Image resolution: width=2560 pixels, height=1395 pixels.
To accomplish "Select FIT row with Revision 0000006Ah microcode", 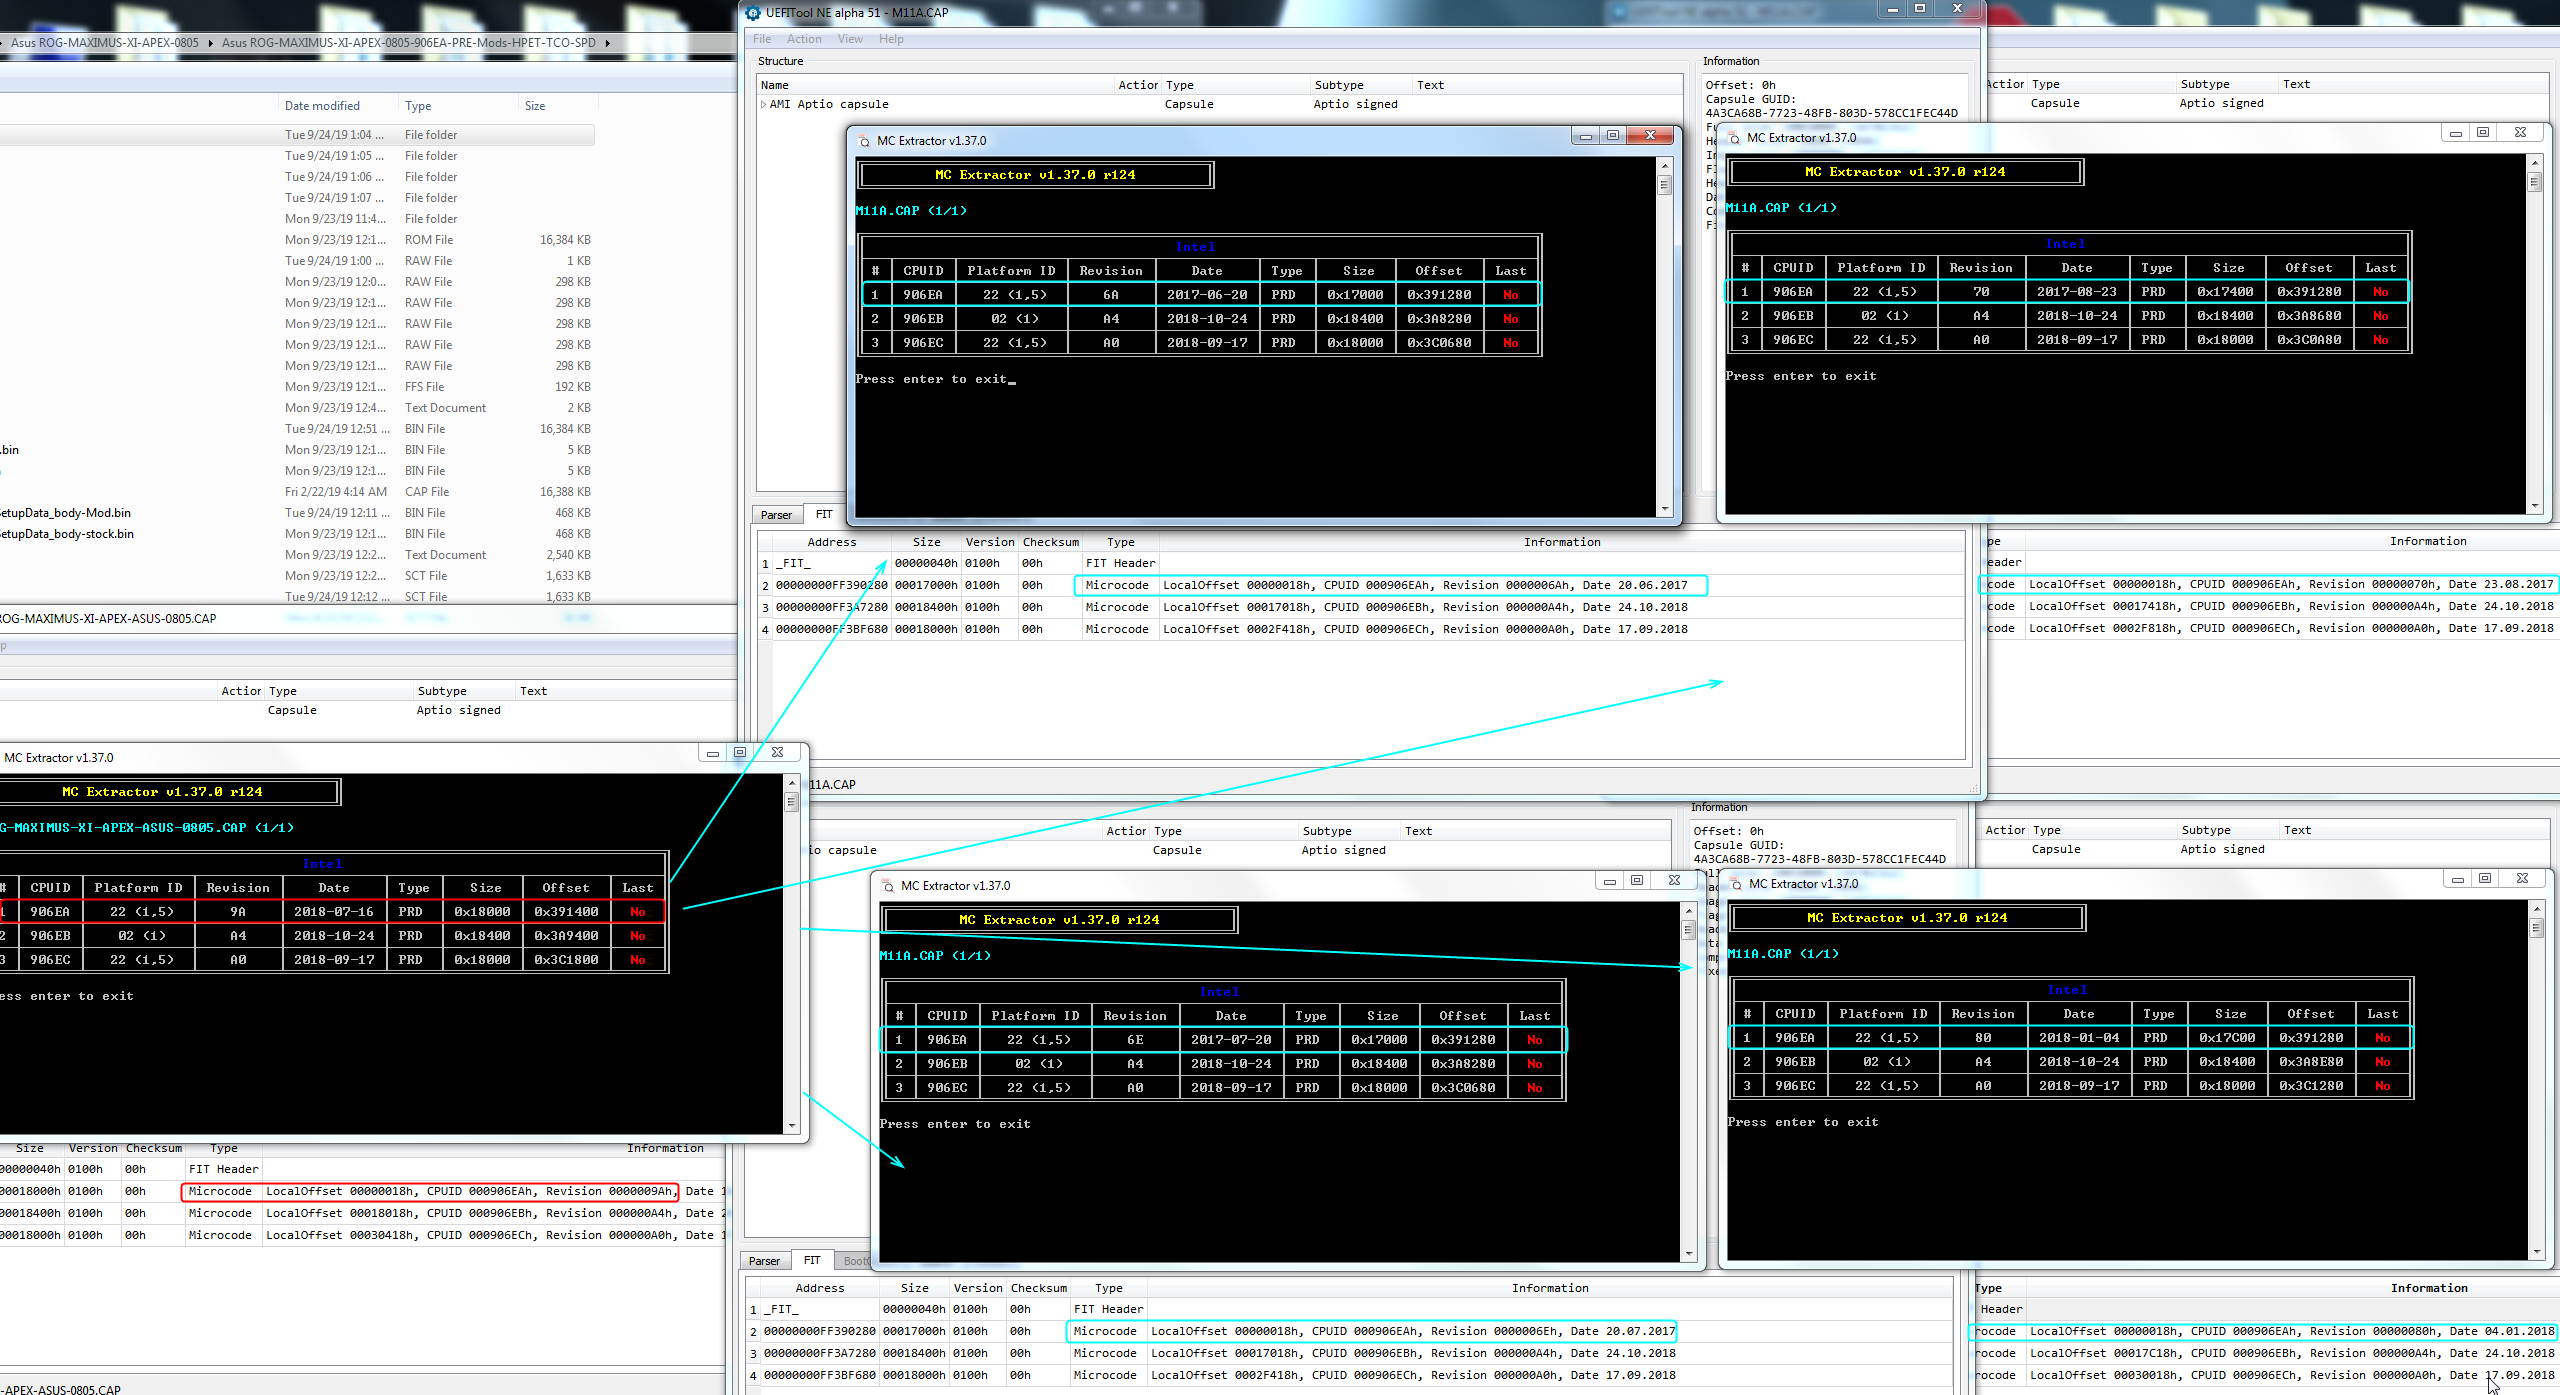I will point(1362,585).
